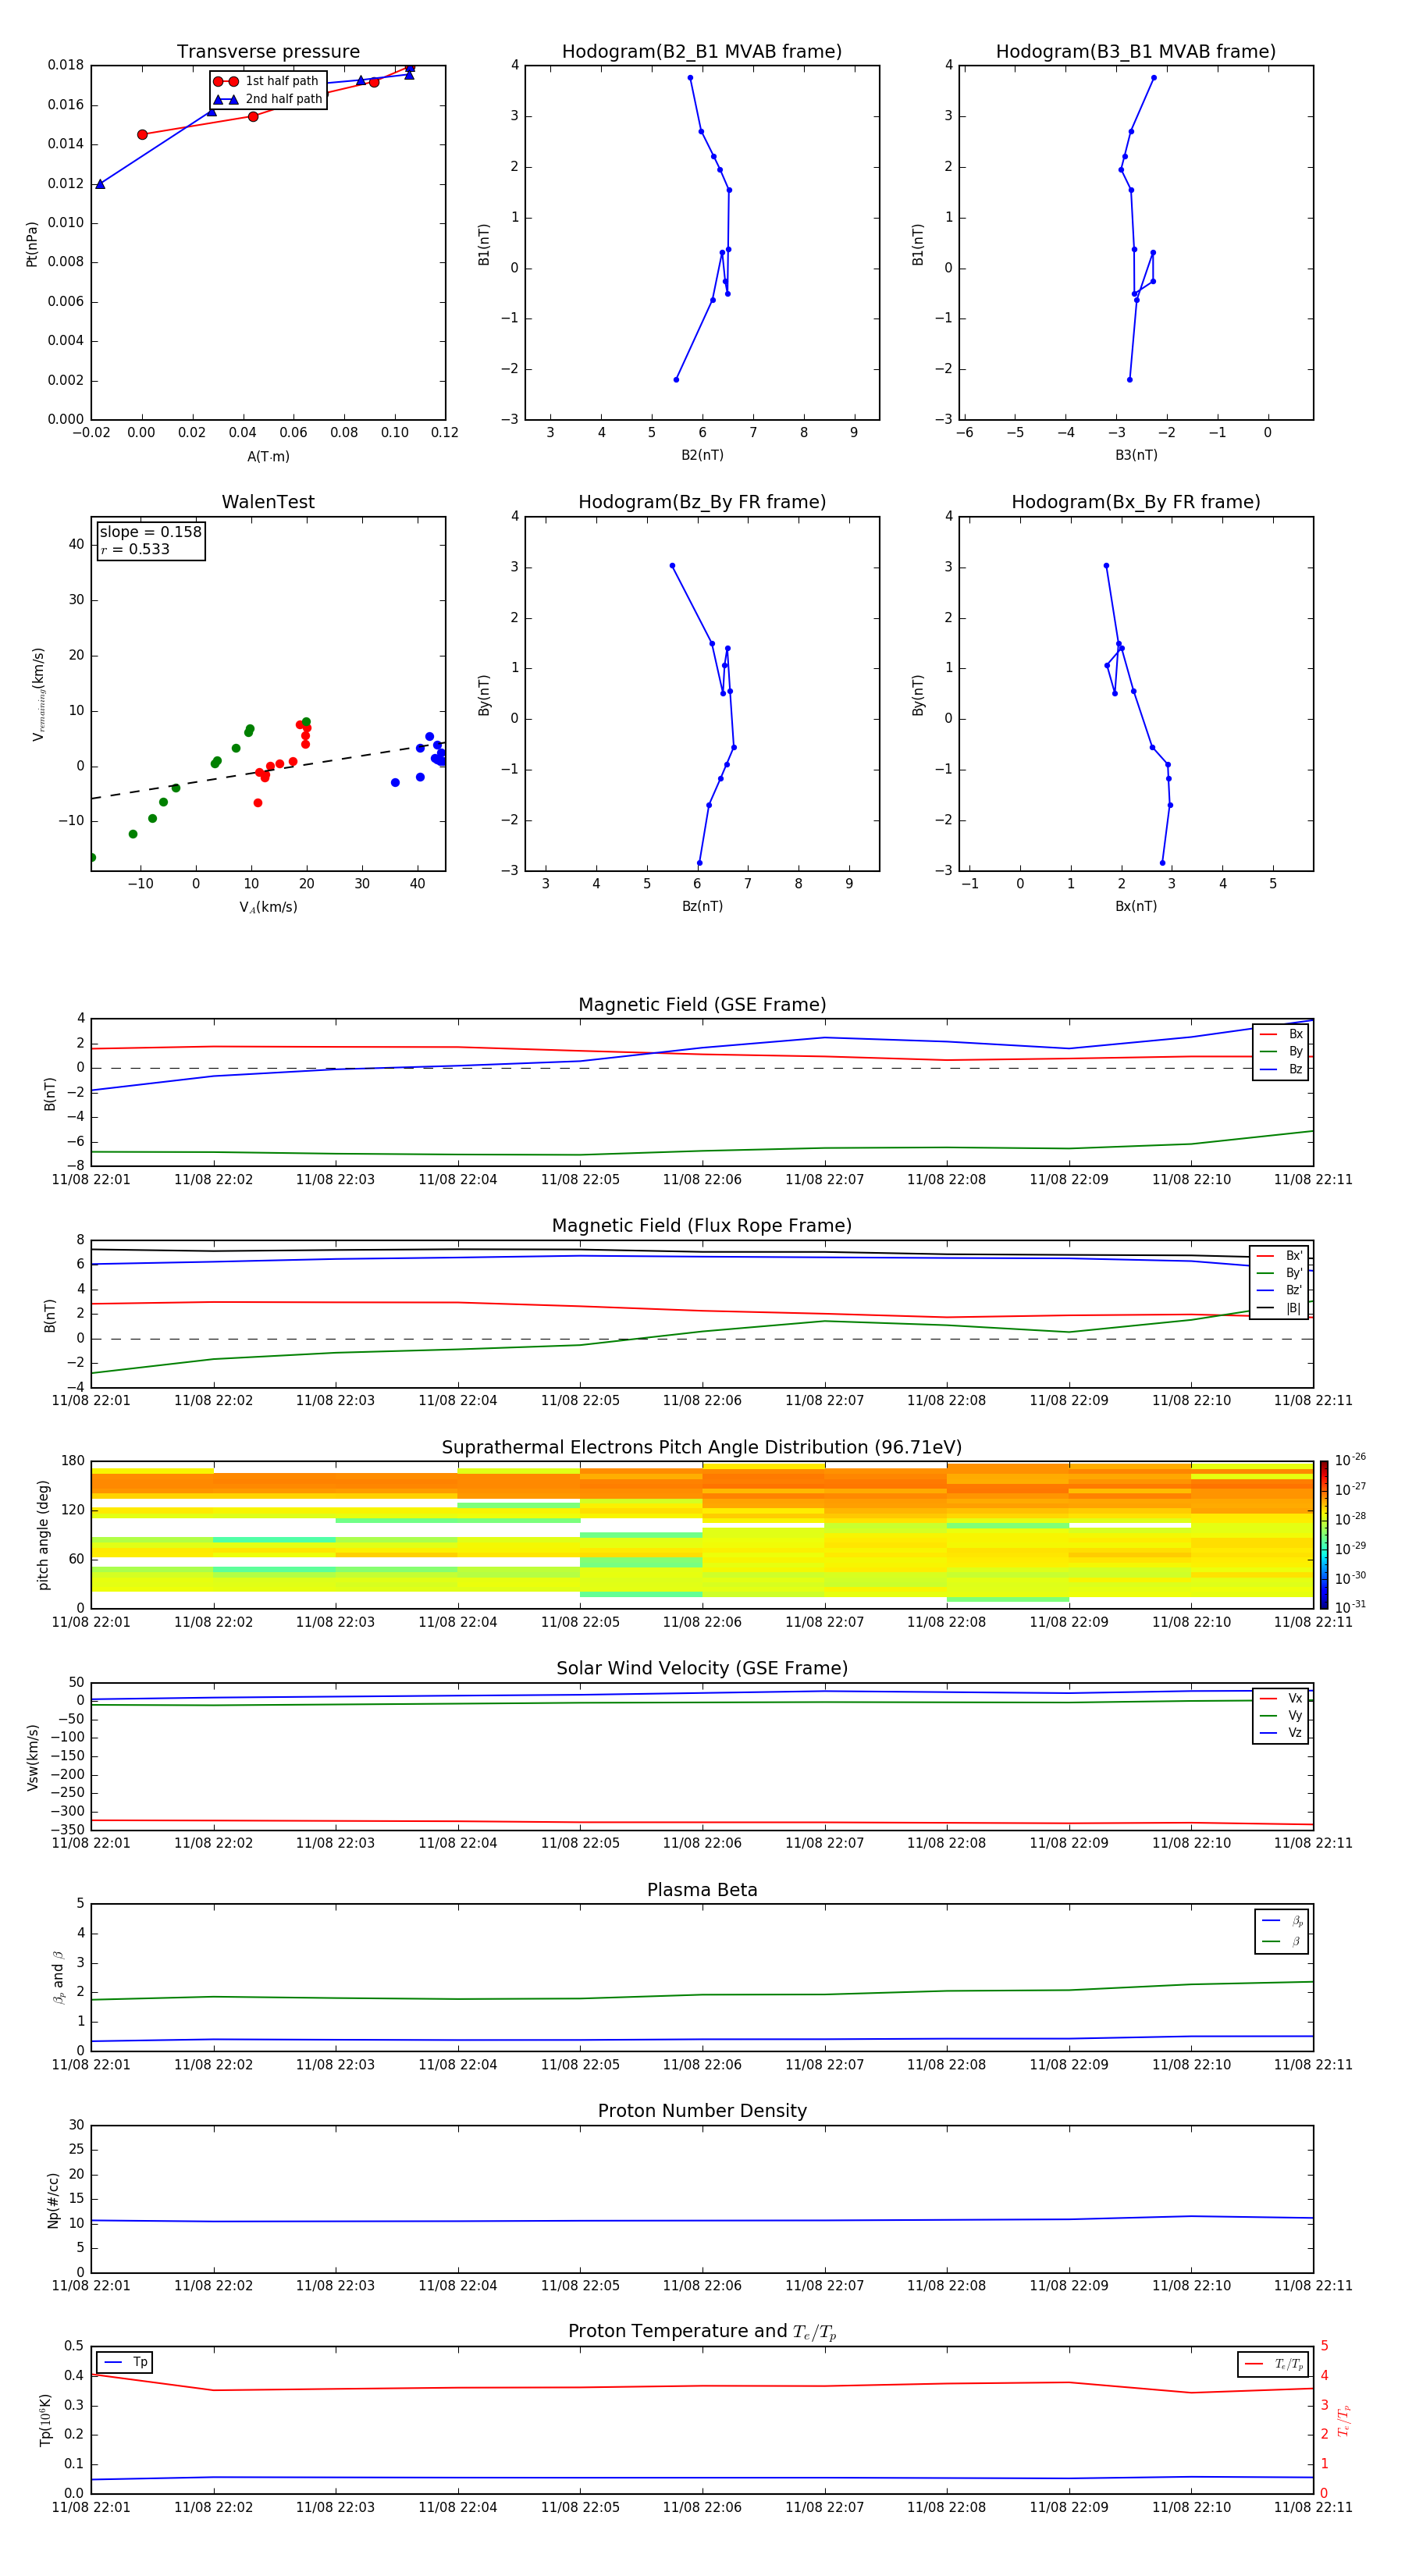Image resolution: width=1405 pixels, height=2576 pixels.
Task: Click the "Transverse pressure" plot title
Action: click(268, 52)
